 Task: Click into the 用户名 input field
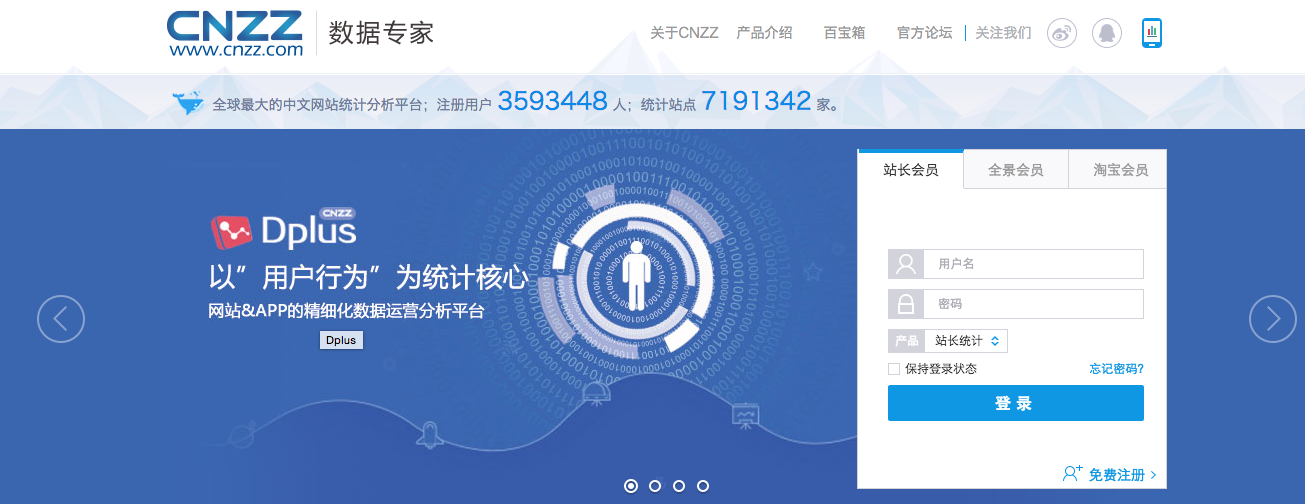tap(1034, 264)
